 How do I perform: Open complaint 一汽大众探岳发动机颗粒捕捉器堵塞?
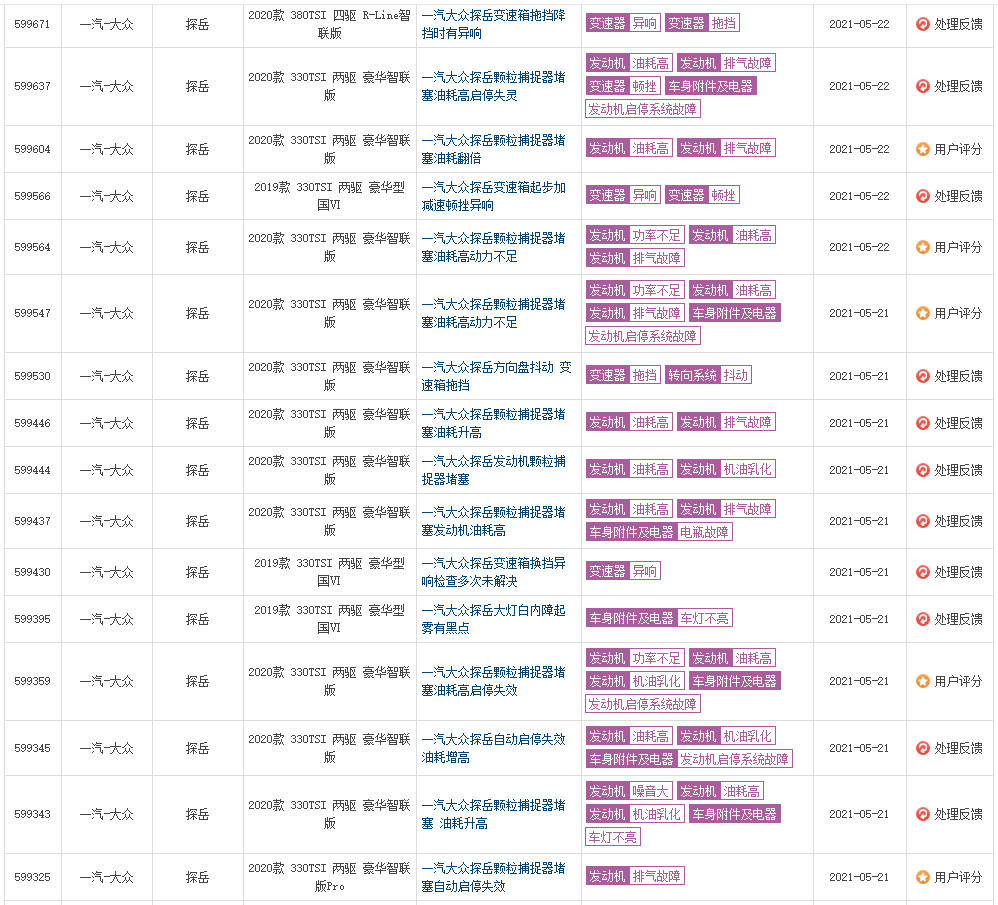[493, 470]
